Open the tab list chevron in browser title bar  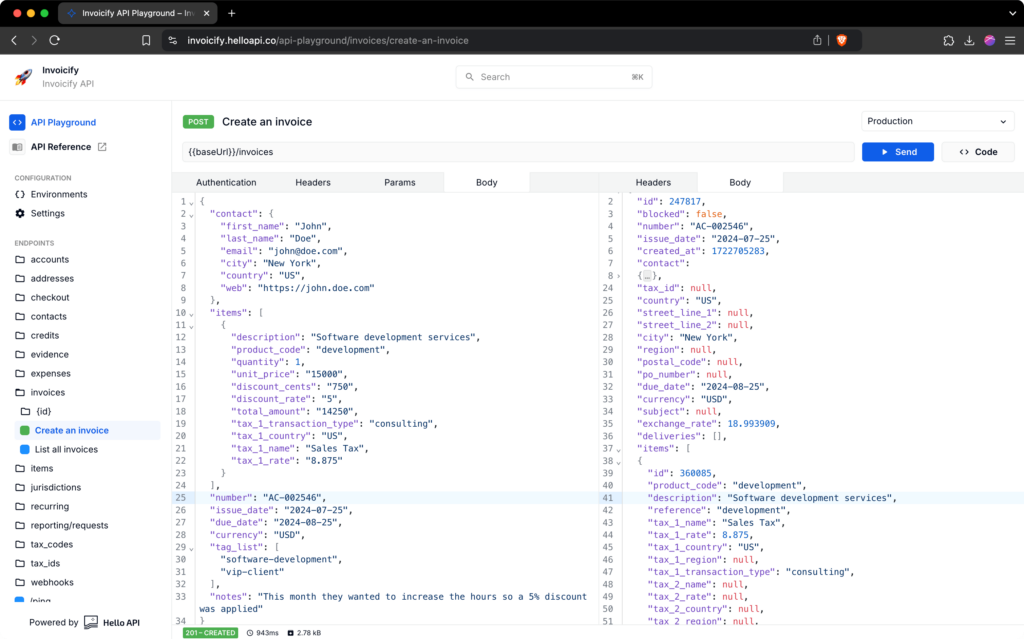(x=1012, y=13)
